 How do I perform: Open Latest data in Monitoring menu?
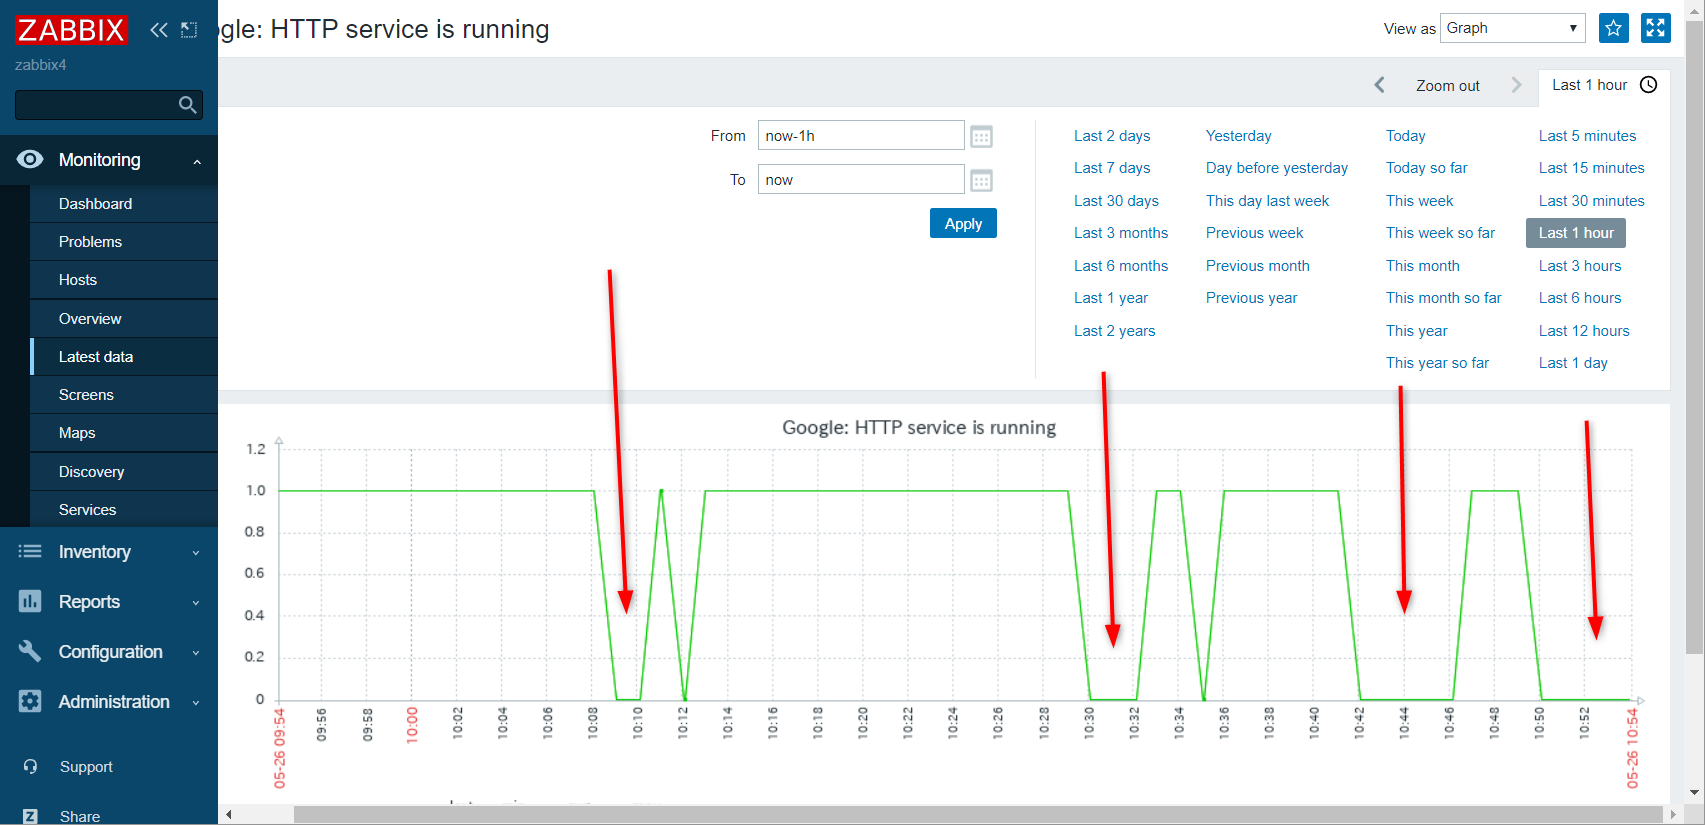(x=124, y=357)
